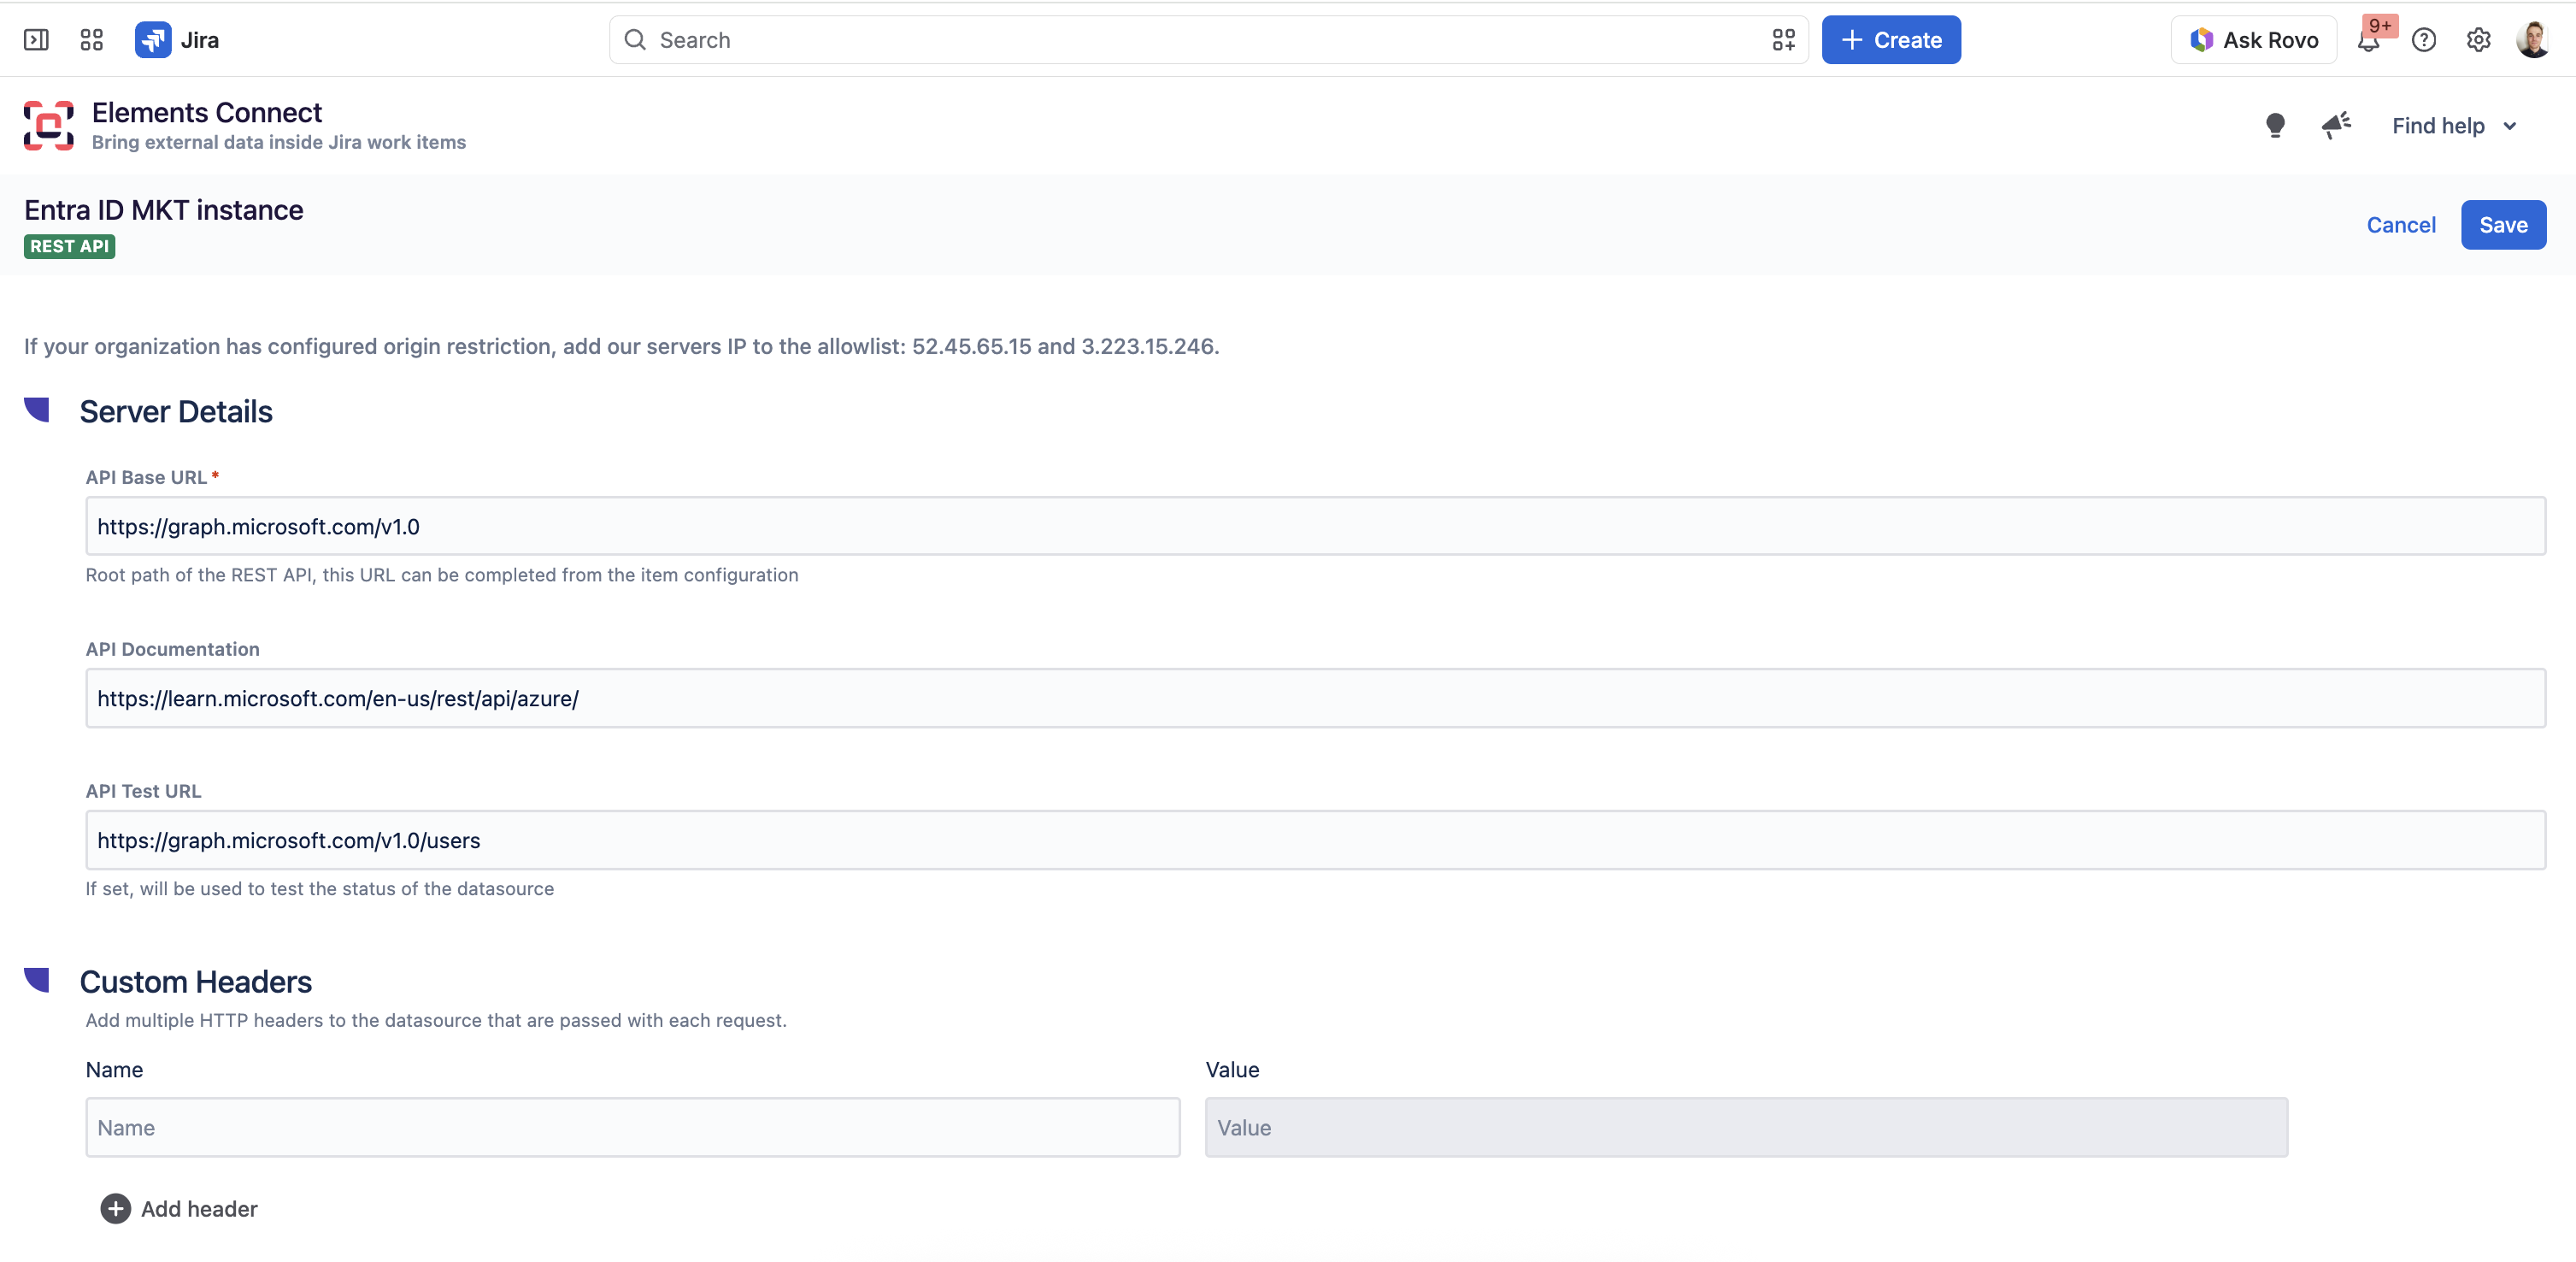Click the API Documentation field

click(1315, 698)
